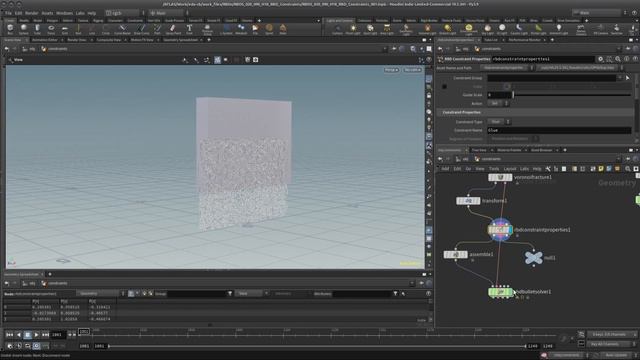The width and height of the screenshot is (640, 360).
Task: Open Constraint Group selection dropdown arrow
Action: click(620, 78)
